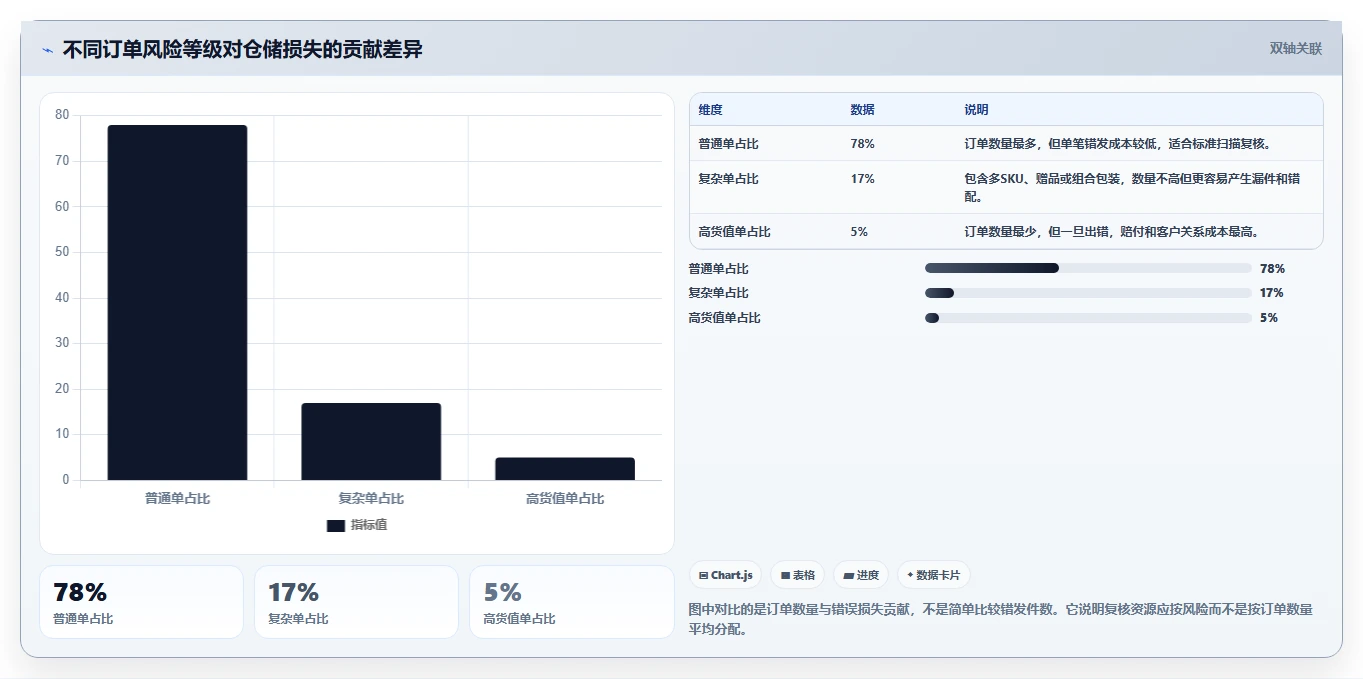Viewport: 1363px width, 679px height.
Task: Click the Chart.js tag chip
Action: point(725,575)
